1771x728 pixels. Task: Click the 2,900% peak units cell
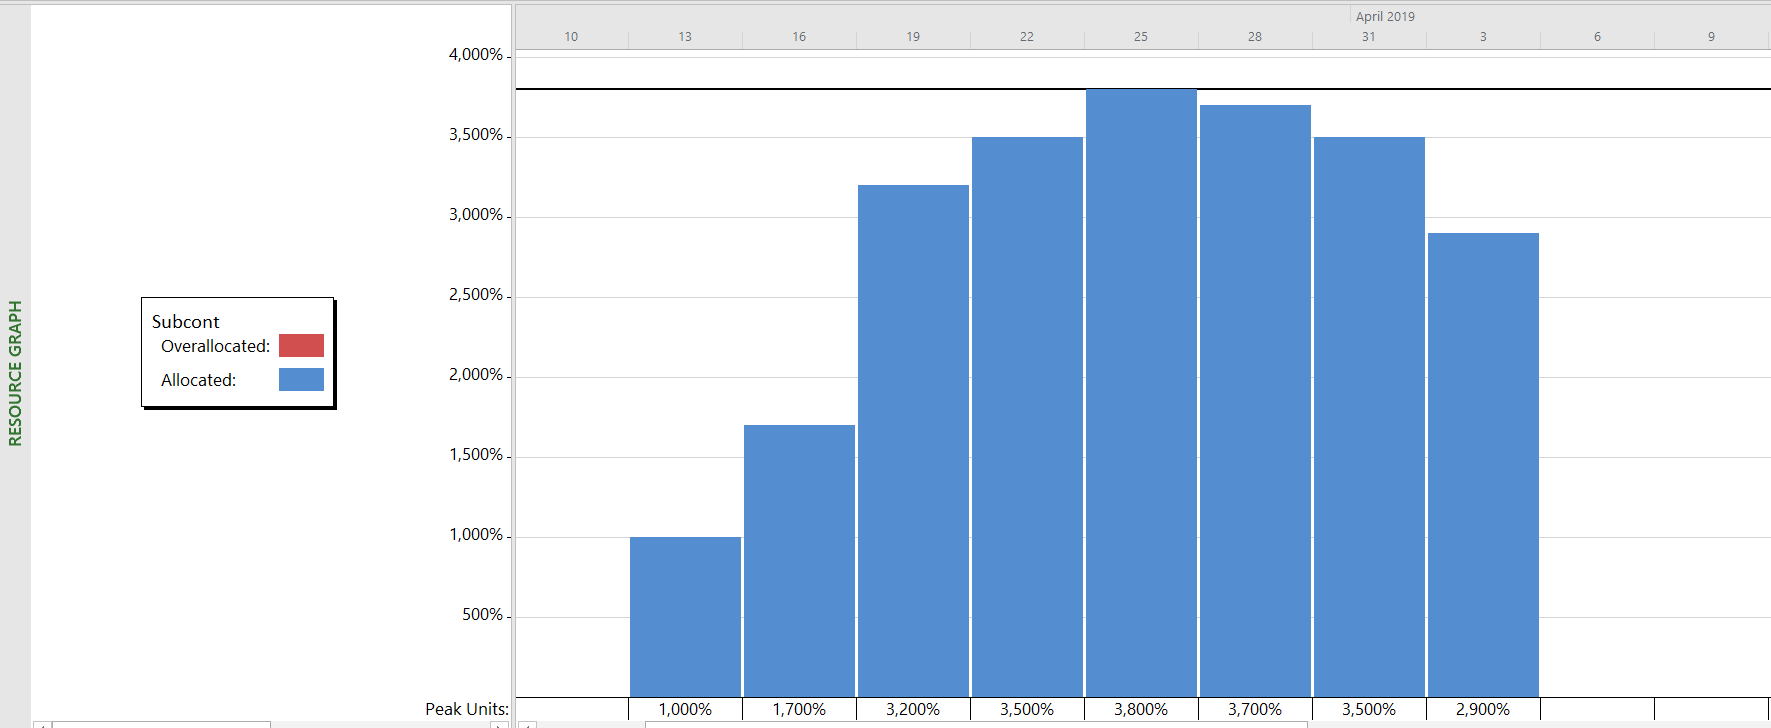tap(1483, 709)
